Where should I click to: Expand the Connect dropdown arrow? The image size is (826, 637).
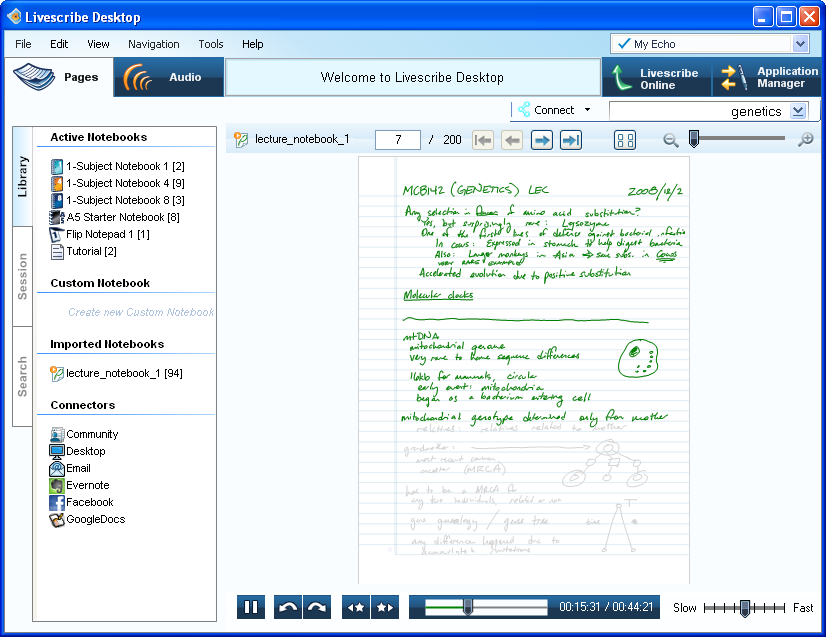click(x=587, y=110)
